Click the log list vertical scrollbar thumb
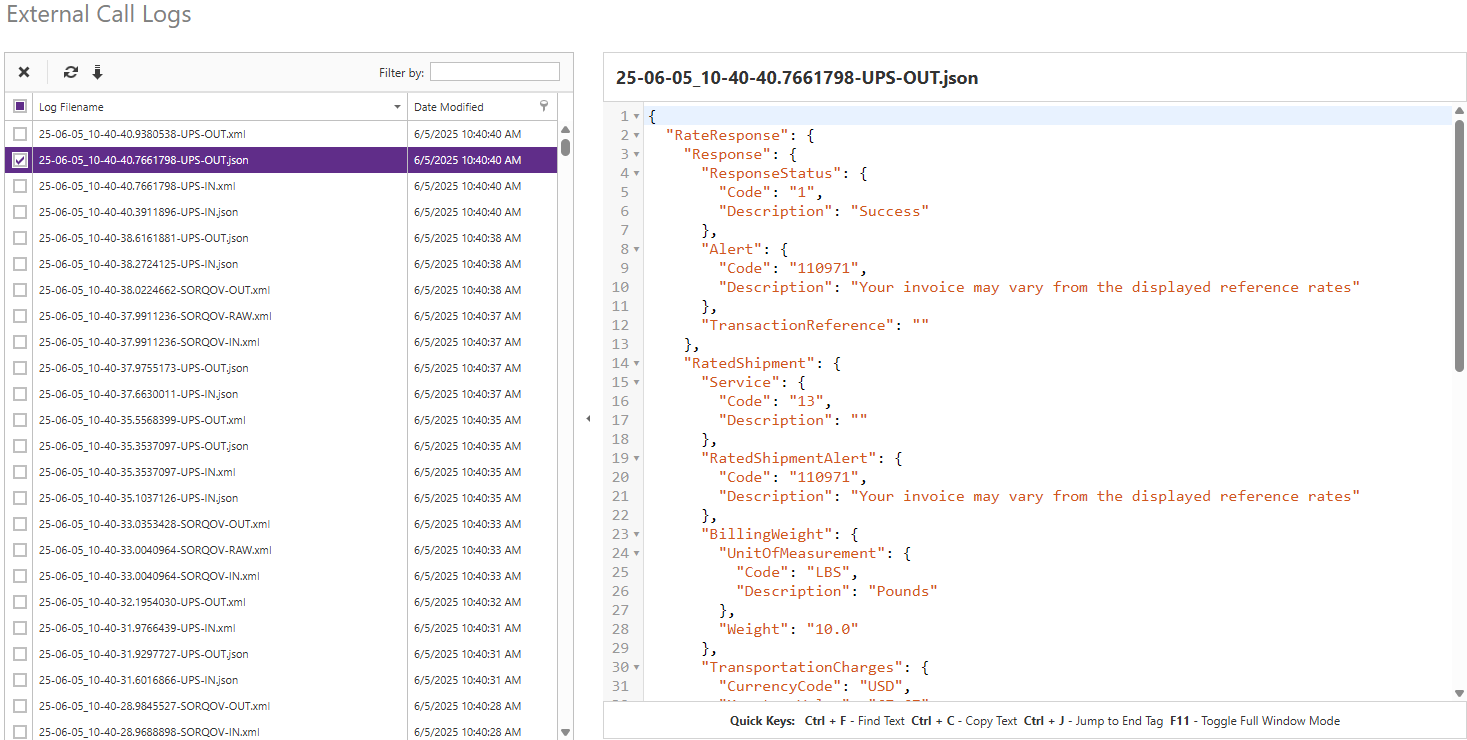Viewport: 1467px width, 740px height. (566, 147)
